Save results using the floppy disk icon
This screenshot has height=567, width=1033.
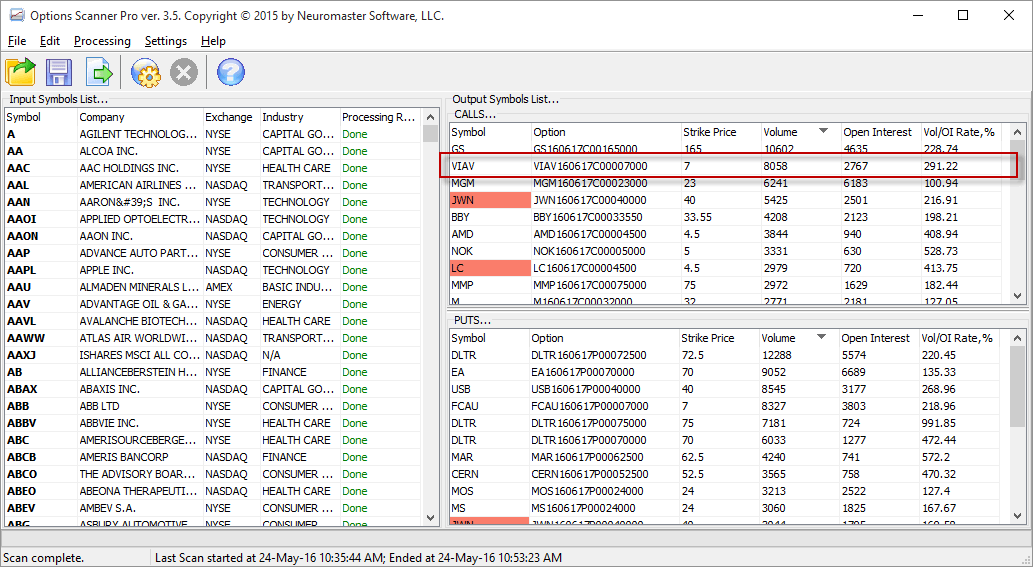click(59, 72)
